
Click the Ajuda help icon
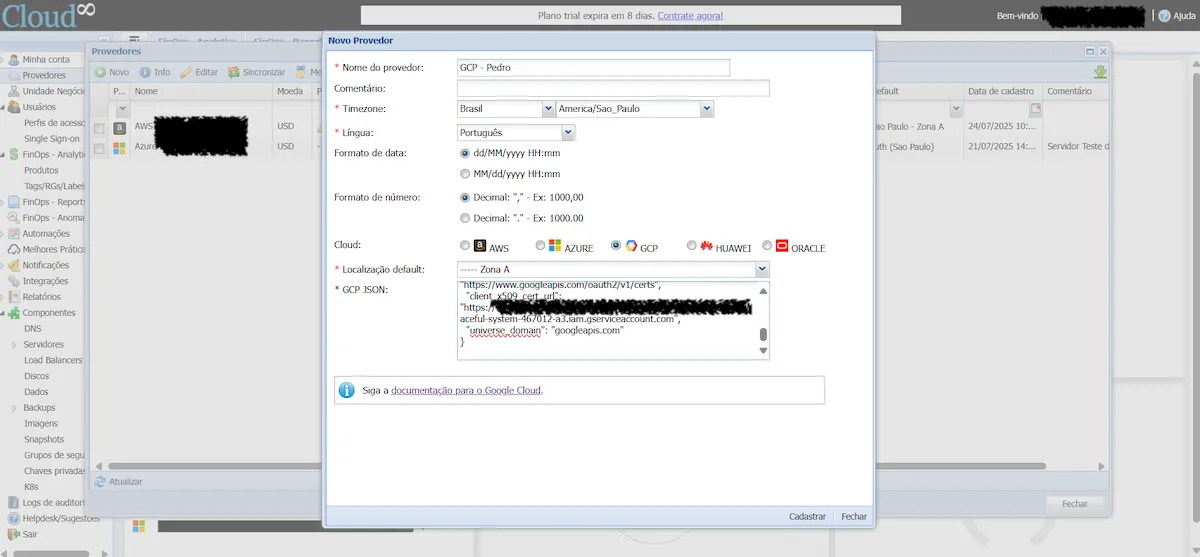tap(1164, 16)
